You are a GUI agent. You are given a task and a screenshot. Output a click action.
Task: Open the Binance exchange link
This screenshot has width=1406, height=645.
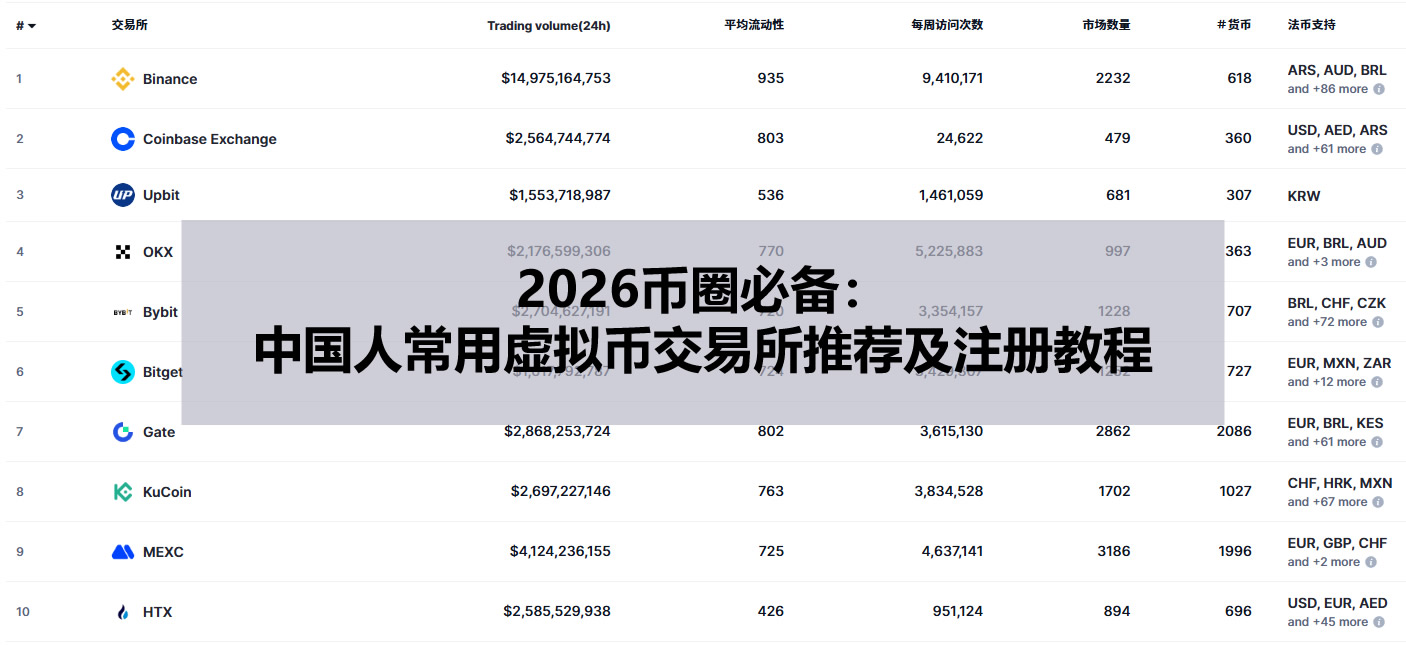(x=170, y=79)
